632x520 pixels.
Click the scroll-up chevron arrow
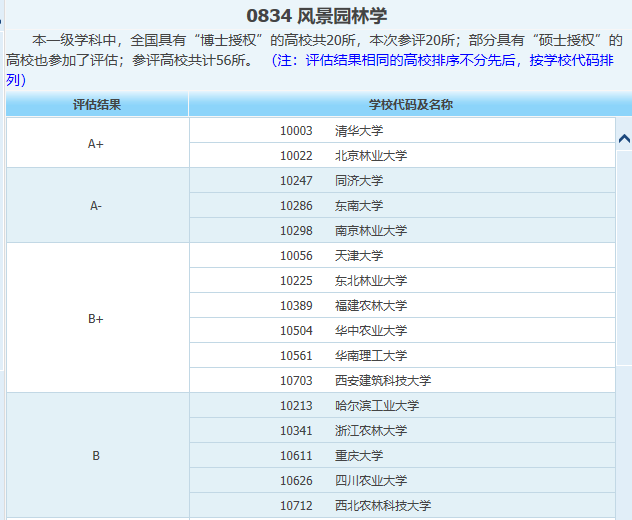point(623,139)
